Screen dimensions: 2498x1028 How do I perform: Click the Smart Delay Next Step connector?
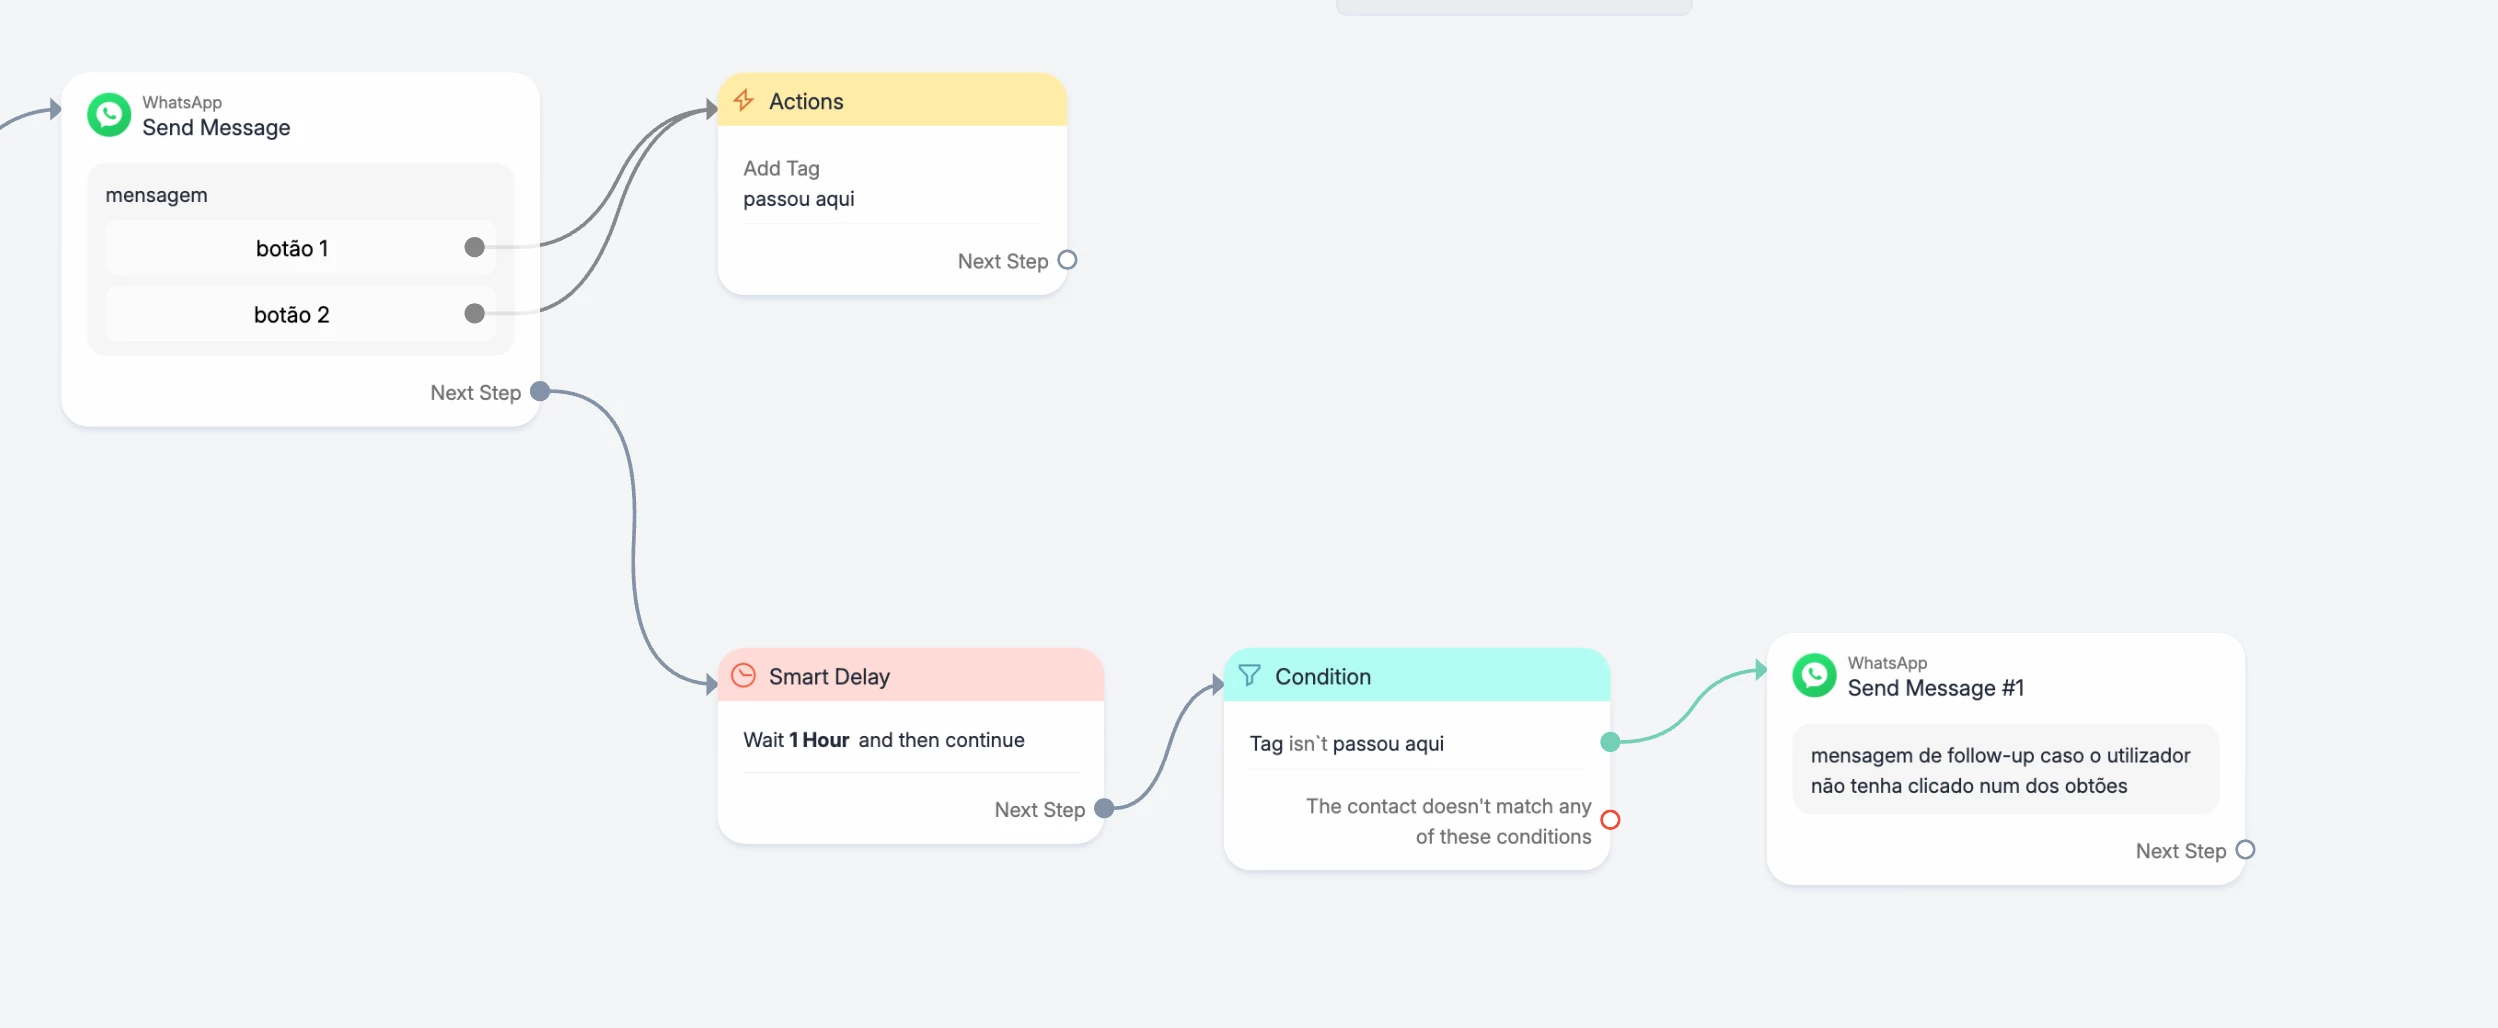click(x=1104, y=809)
